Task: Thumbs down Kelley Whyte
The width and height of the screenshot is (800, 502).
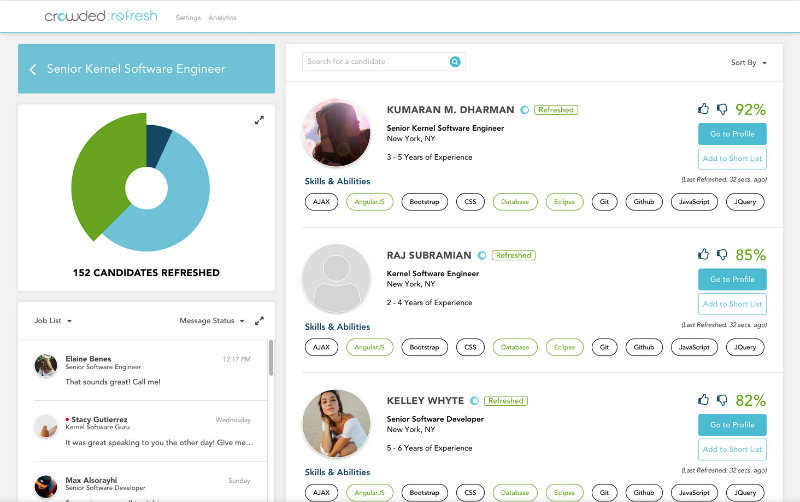Action: (x=722, y=400)
